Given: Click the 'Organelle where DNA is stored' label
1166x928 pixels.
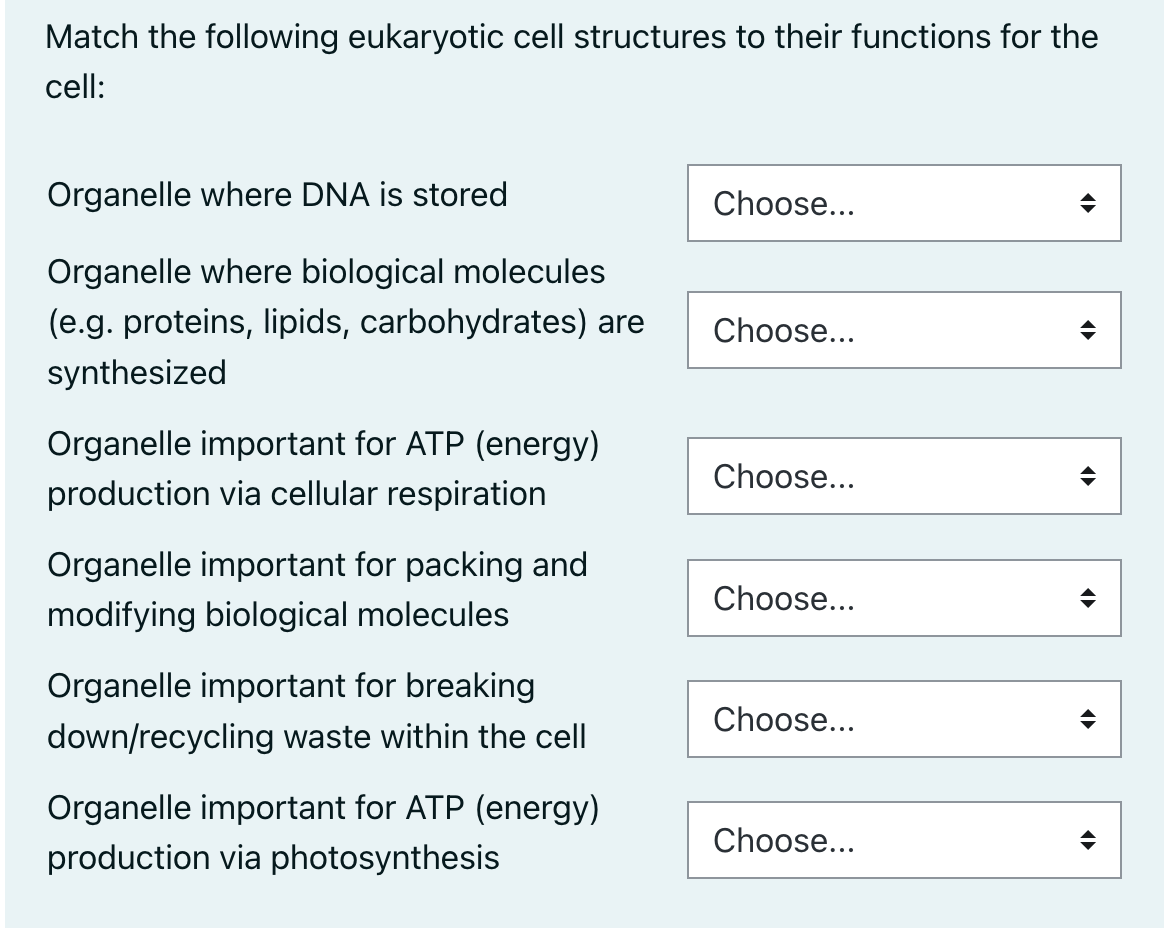Looking at the screenshot, I should [x=277, y=195].
